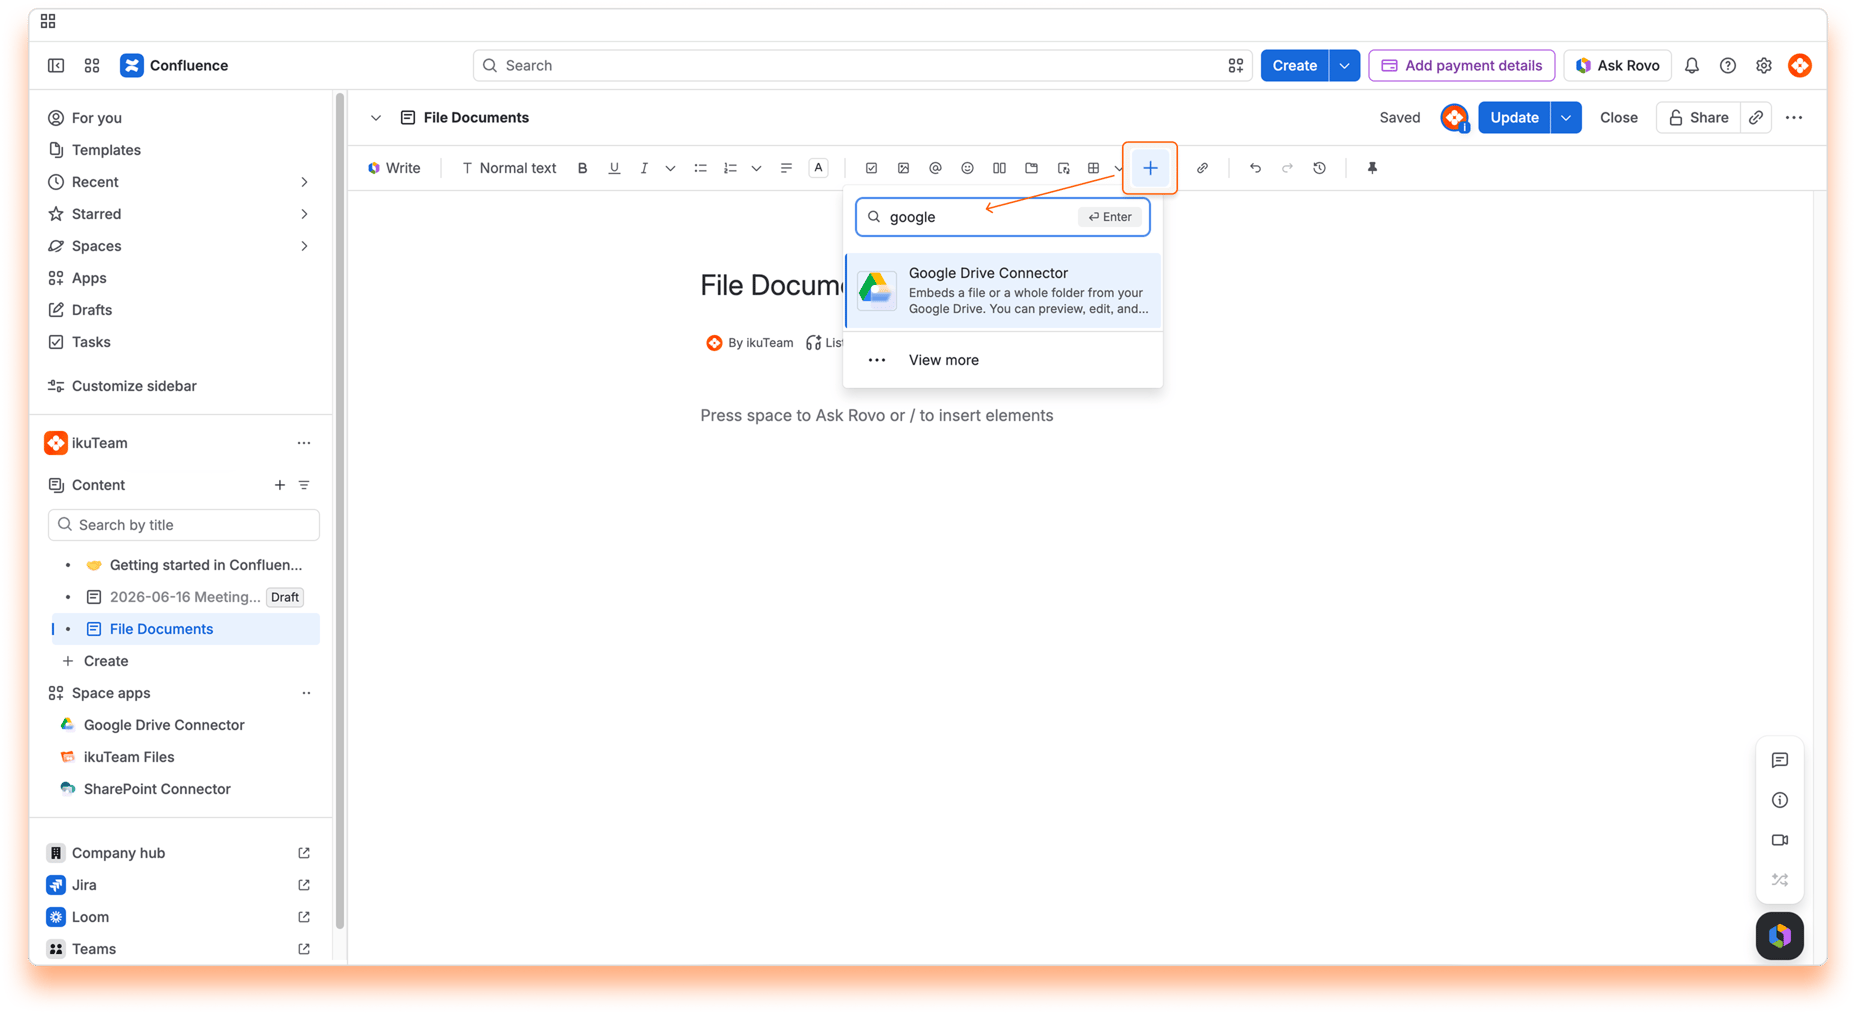Image resolution: width=1856 pixels, height=1014 pixels.
Task: Pin the editor toolbar
Action: (x=1372, y=168)
